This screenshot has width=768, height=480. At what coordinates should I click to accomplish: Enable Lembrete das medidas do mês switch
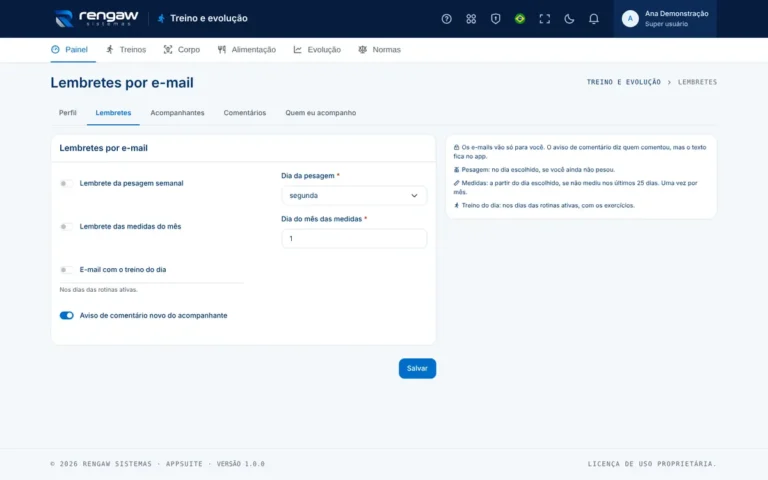click(x=66, y=226)
